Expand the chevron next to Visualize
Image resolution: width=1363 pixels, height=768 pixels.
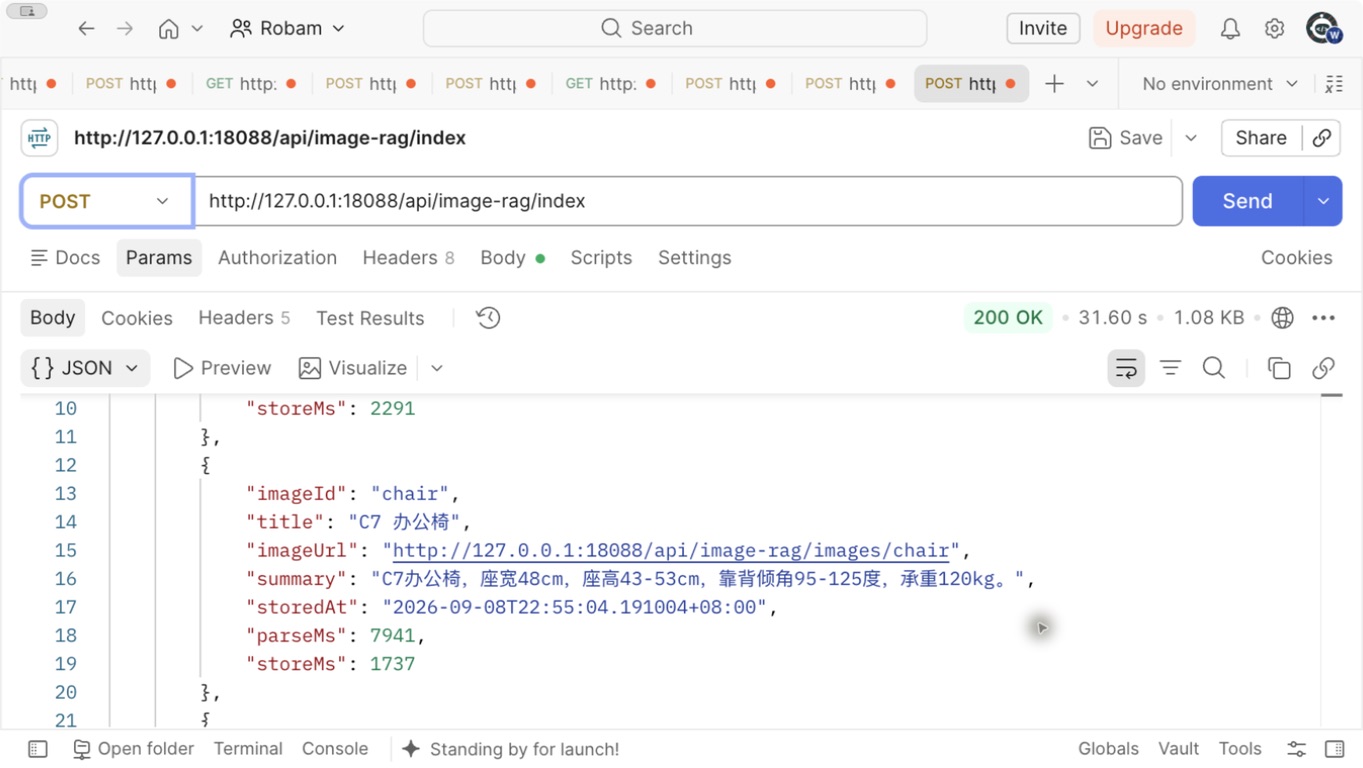pos(437,368)
